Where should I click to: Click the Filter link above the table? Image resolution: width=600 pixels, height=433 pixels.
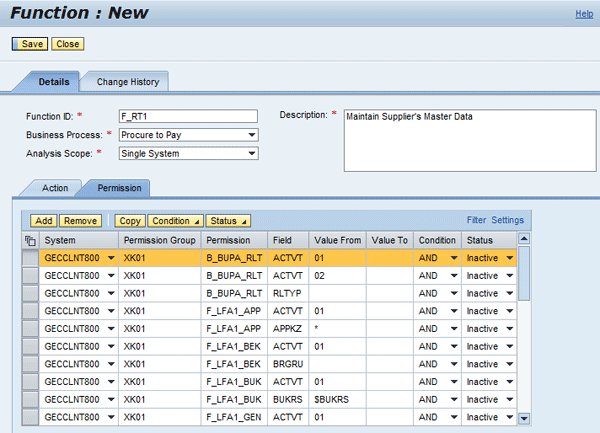pyautogui.click(x=476, y=220)
